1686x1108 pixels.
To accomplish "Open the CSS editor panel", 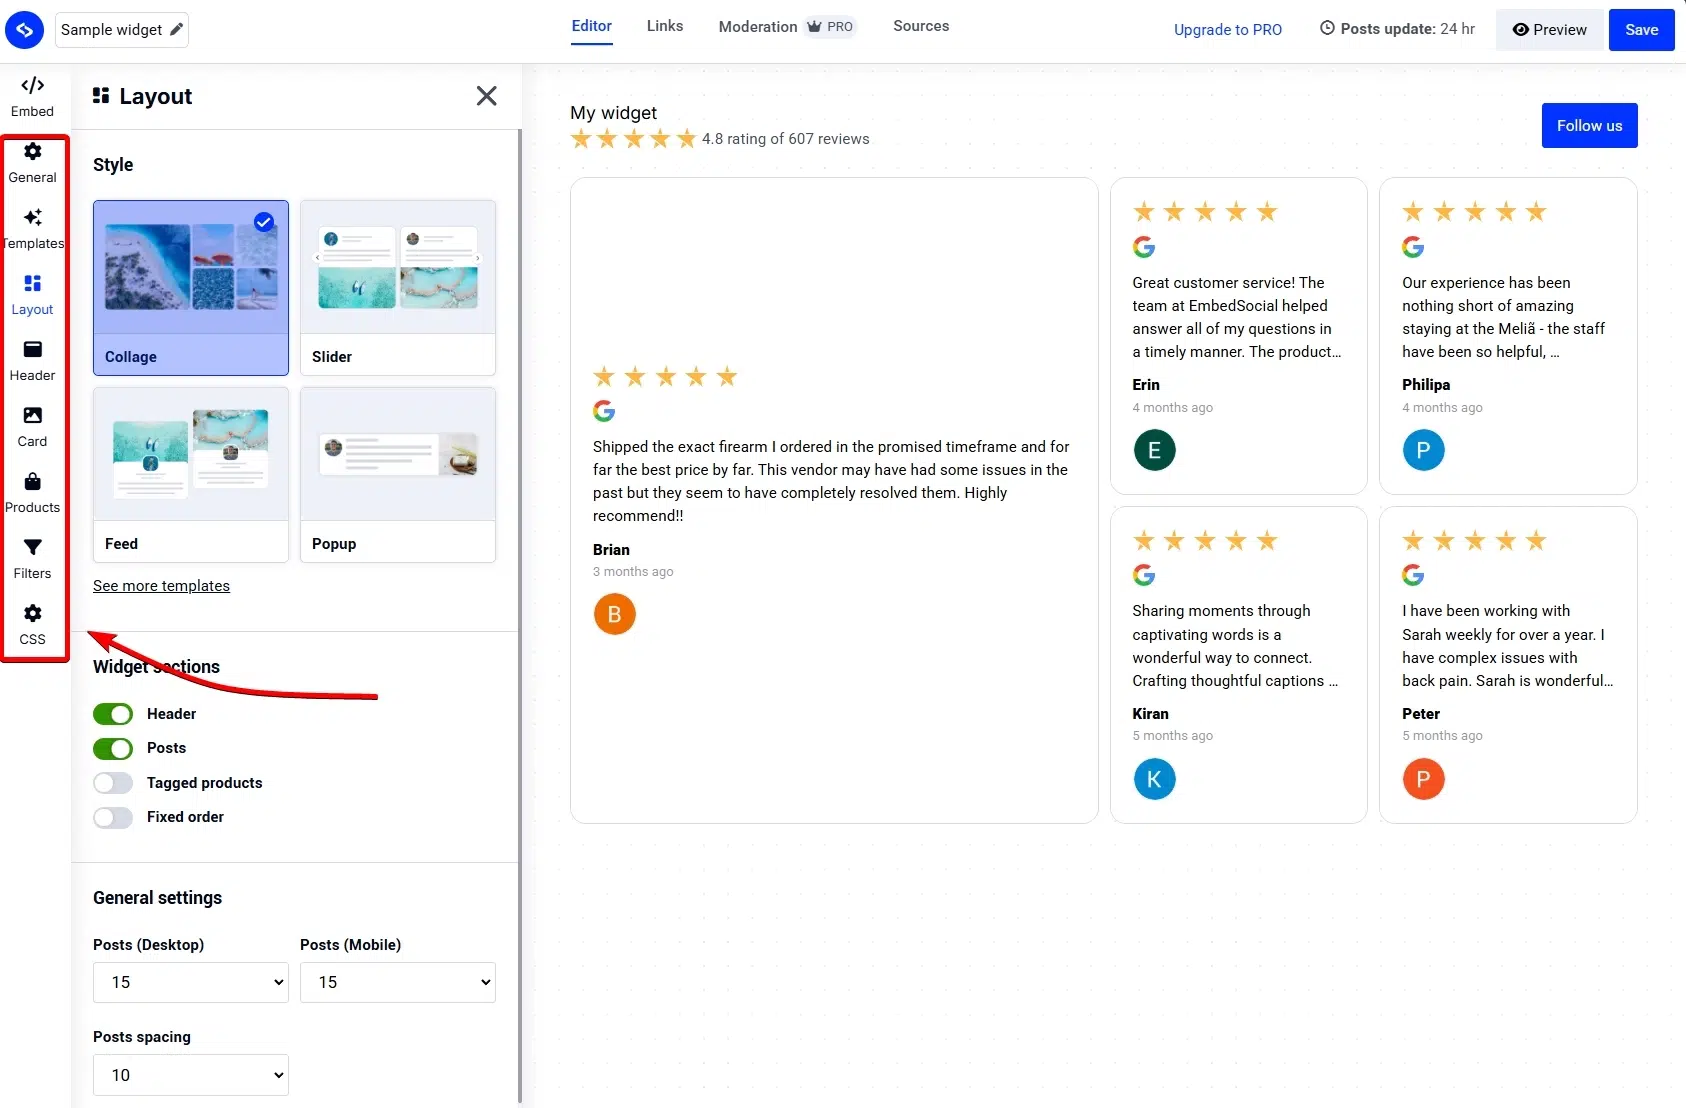I will pos(32,622).
